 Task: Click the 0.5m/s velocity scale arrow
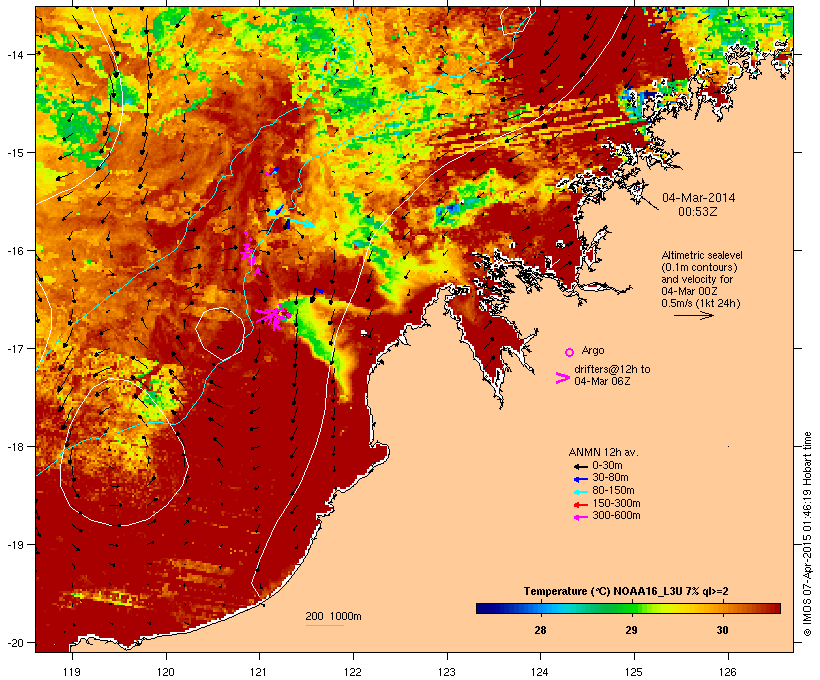coord(693,315)
